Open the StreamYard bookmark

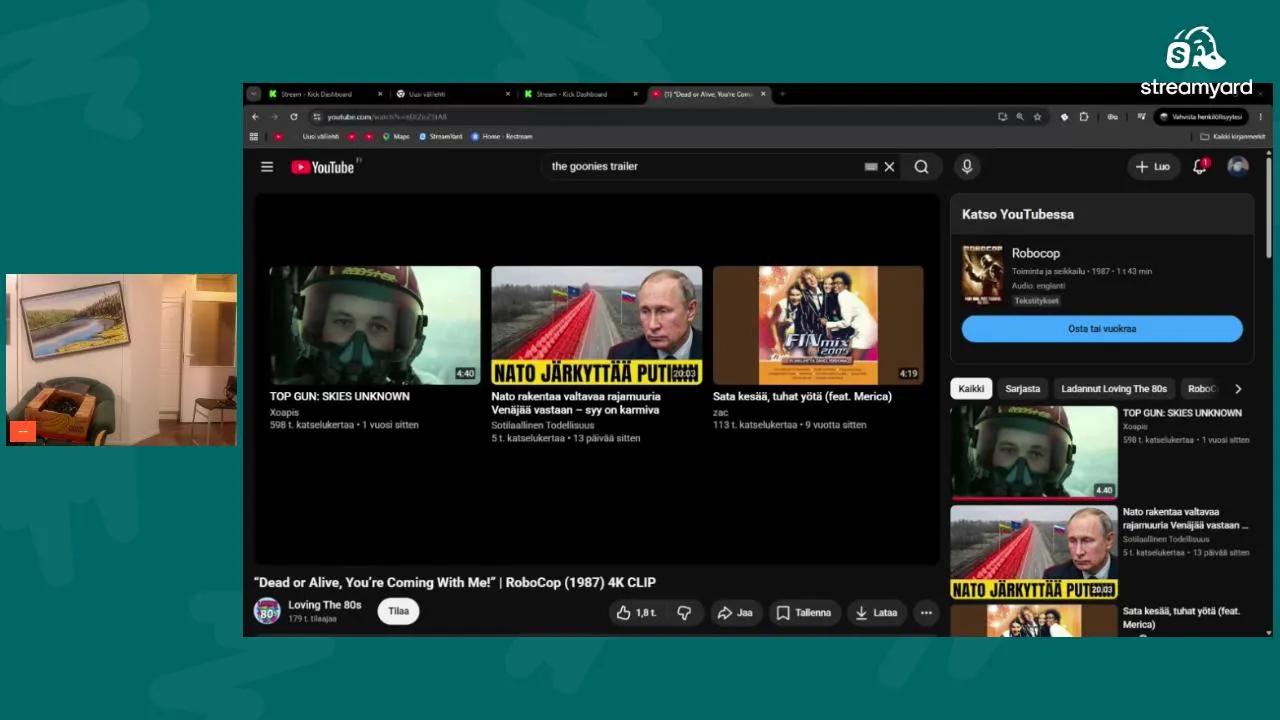click(x=441, y=137)
